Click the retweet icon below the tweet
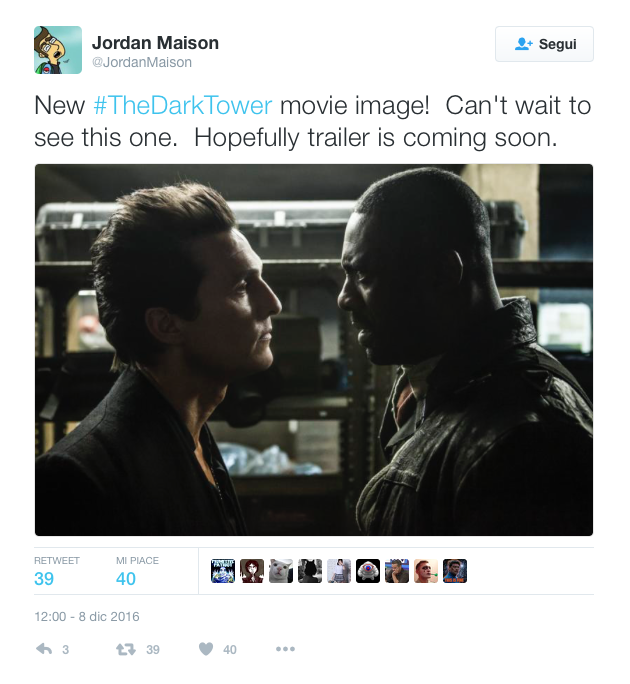 (x=126, y=649)
